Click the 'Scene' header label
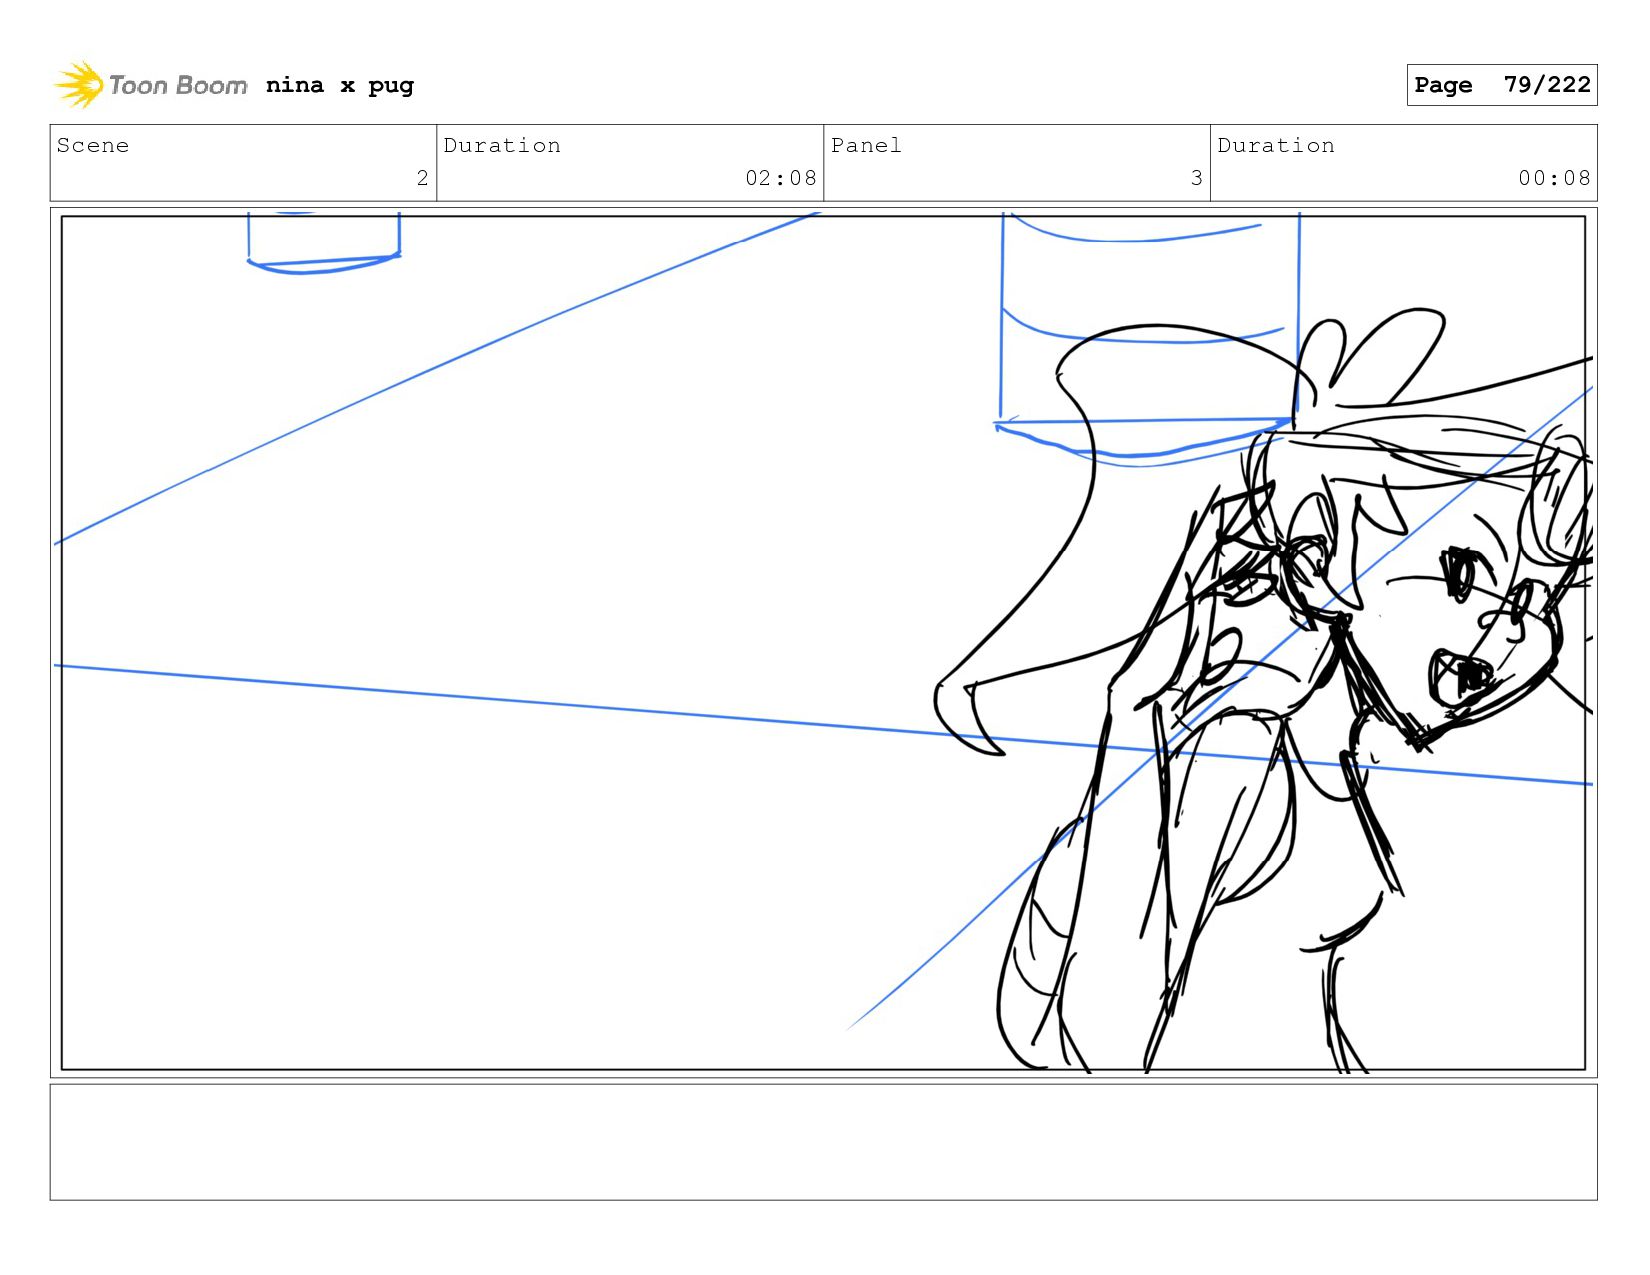This screenshot has height=1275, width=1650. pyautogui.click(x=93, y=145)
